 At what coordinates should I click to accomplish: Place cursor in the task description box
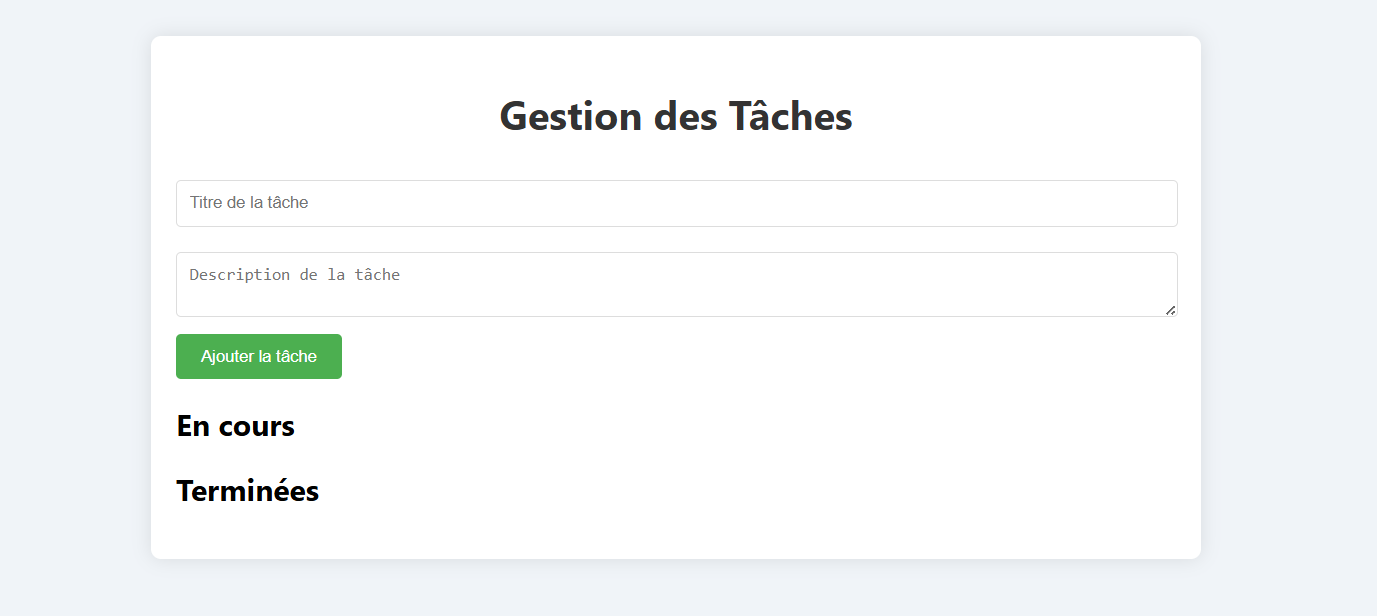pyautogui.click(x=676, y=284)
